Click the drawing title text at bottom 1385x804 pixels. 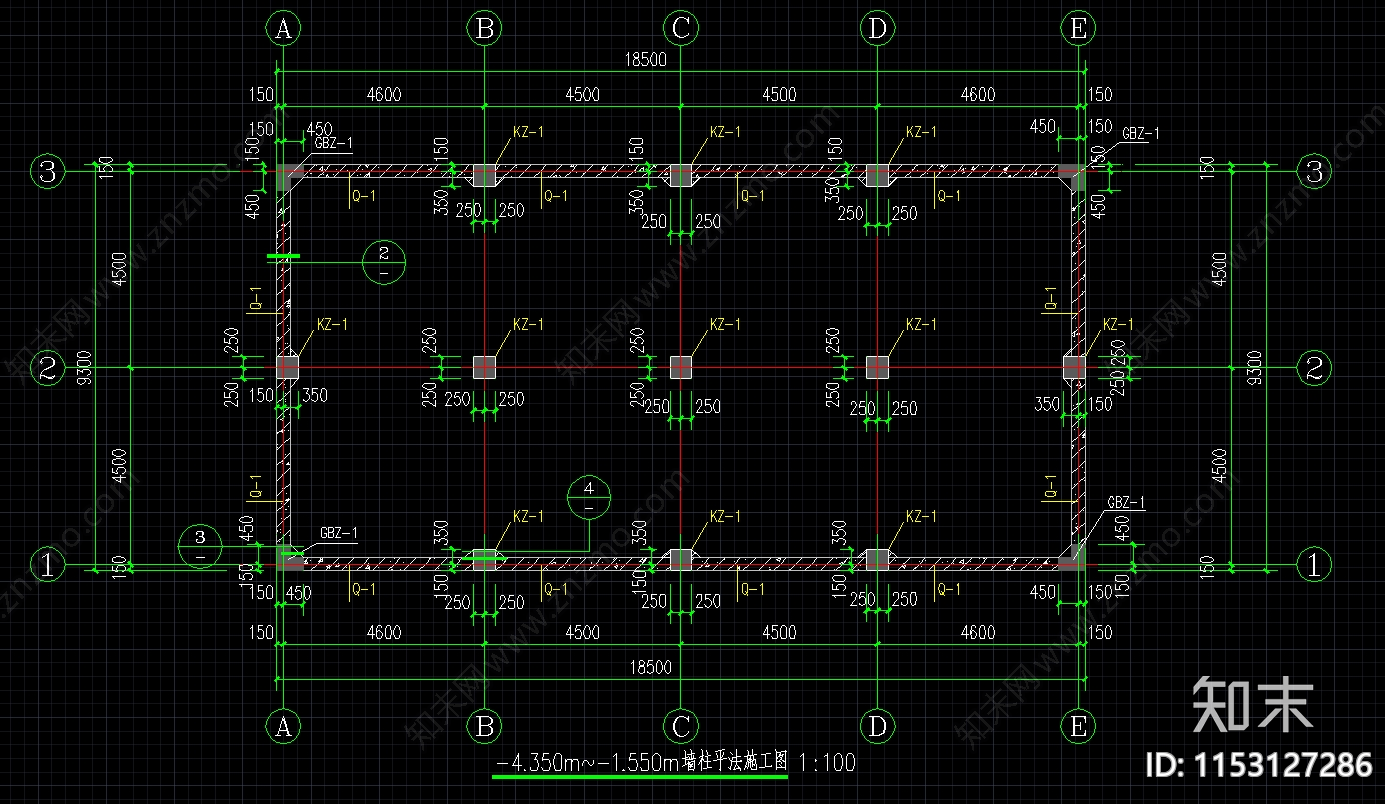[642, 763]
